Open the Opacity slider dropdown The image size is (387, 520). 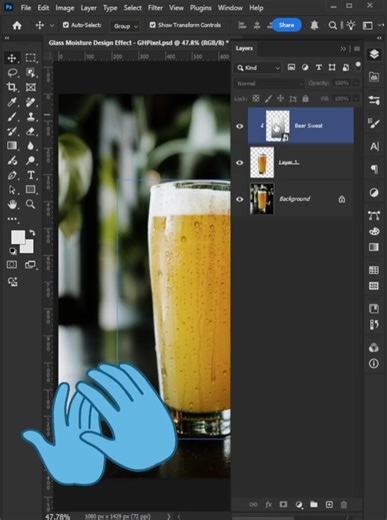[x=356, y=83]
